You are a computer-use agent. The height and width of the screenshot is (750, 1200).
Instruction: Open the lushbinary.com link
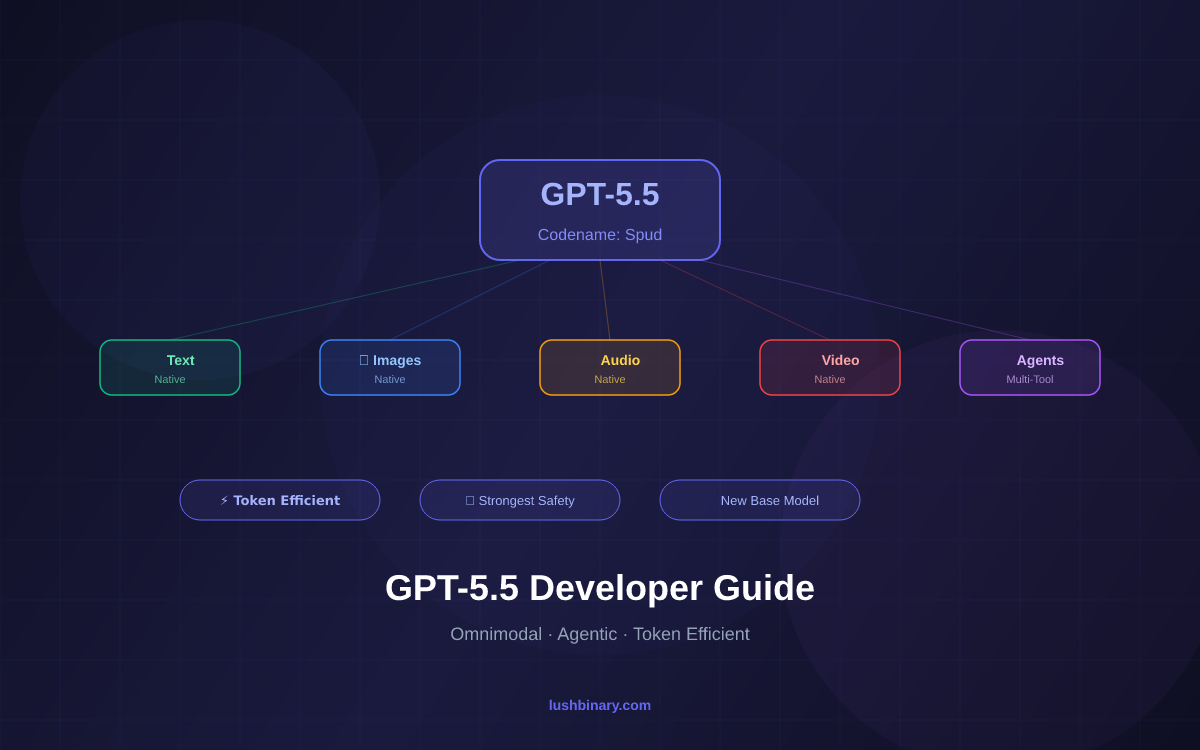point(600,705)
